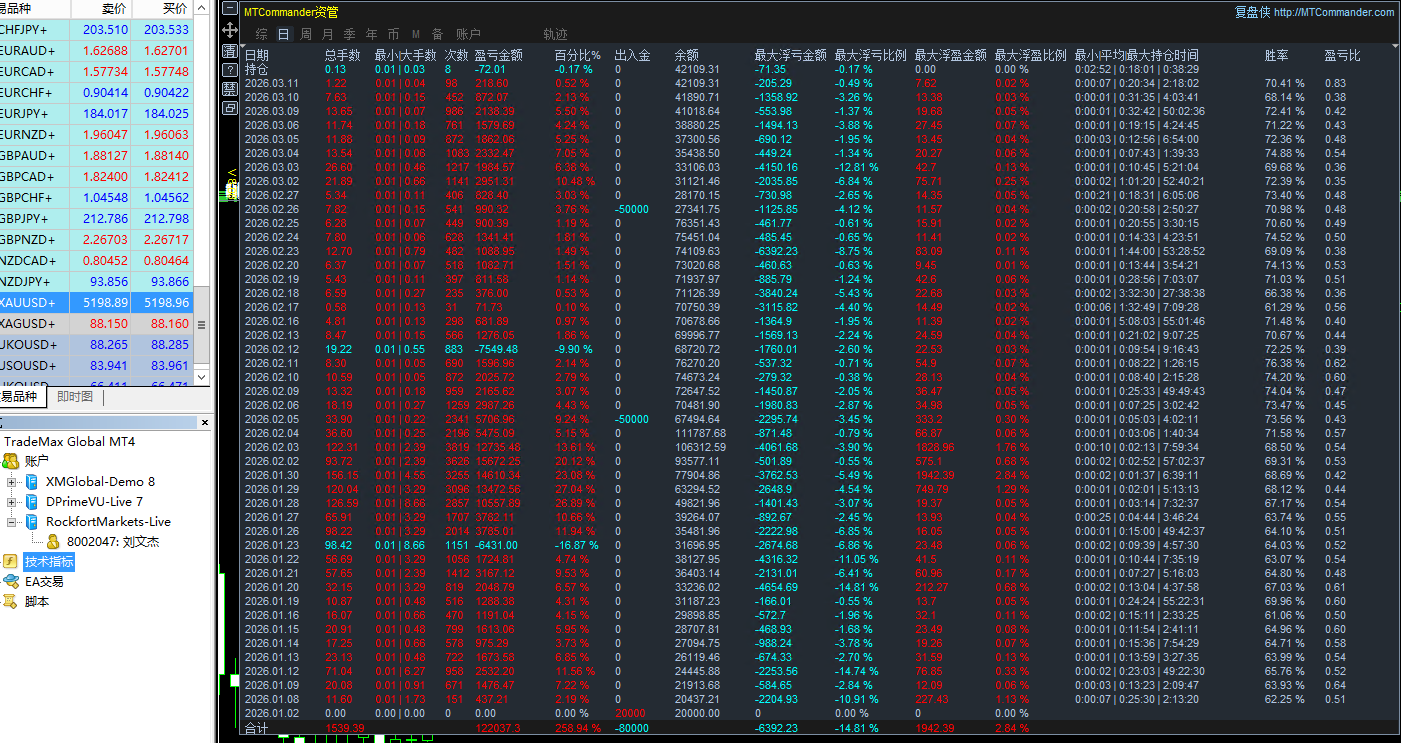Viewport: 1401px width, 743px height.
Task: Open the 季 quarterly tab
Action: 349,34
